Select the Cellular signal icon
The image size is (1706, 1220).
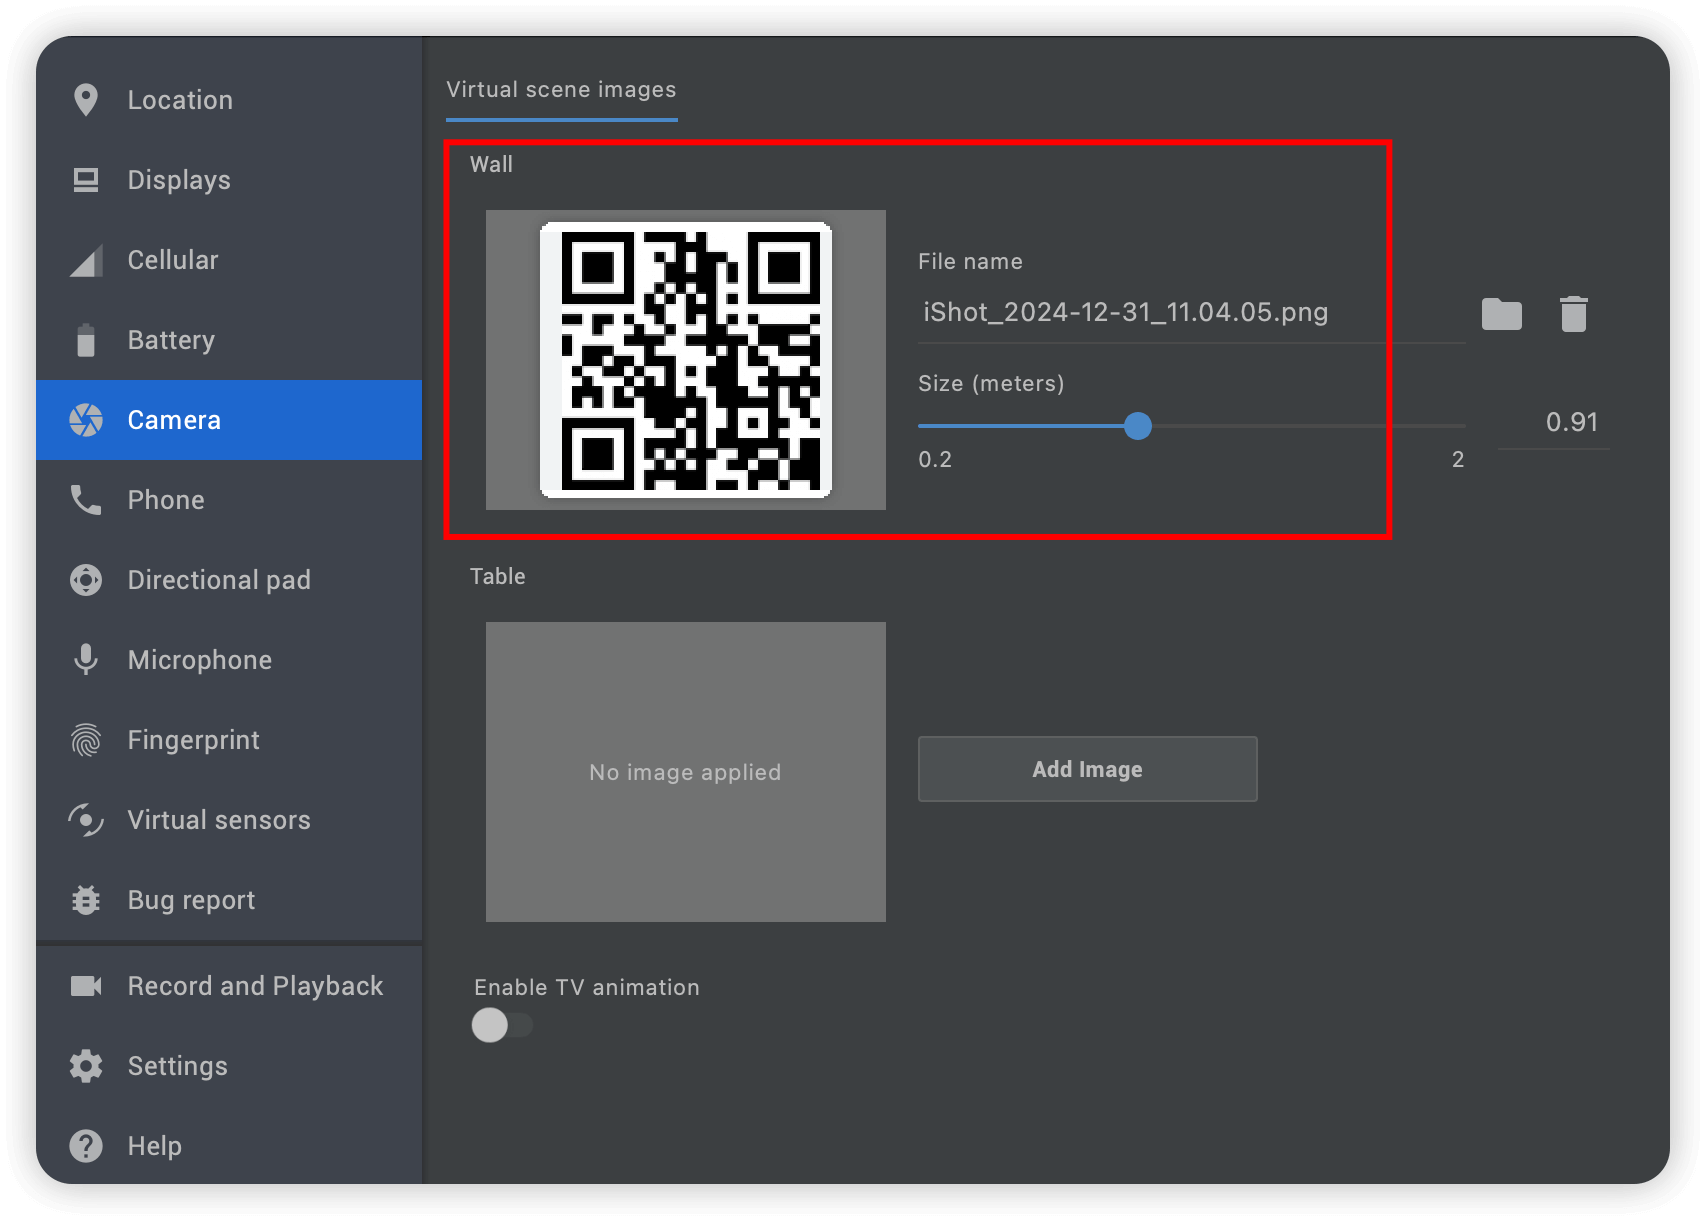point(86,261)
